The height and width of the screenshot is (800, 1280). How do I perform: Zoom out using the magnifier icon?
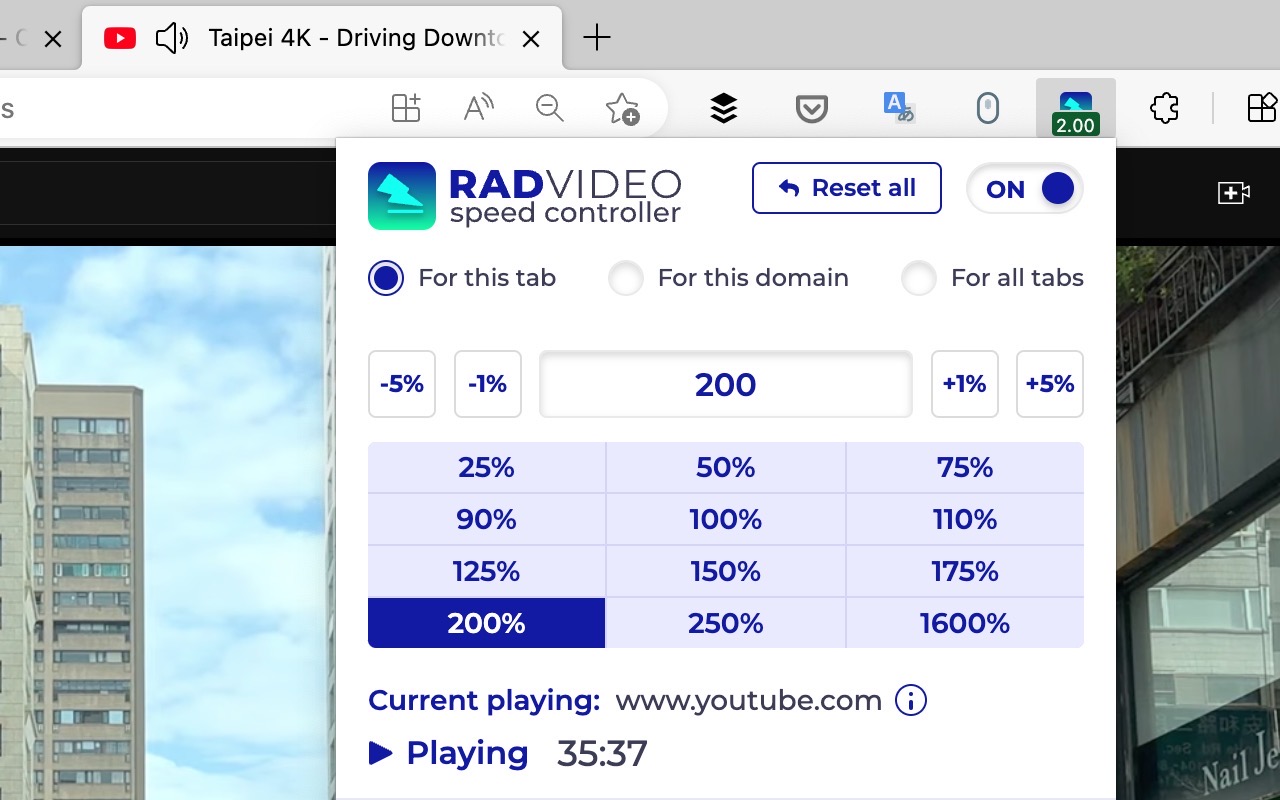click(x=549, y=108)
